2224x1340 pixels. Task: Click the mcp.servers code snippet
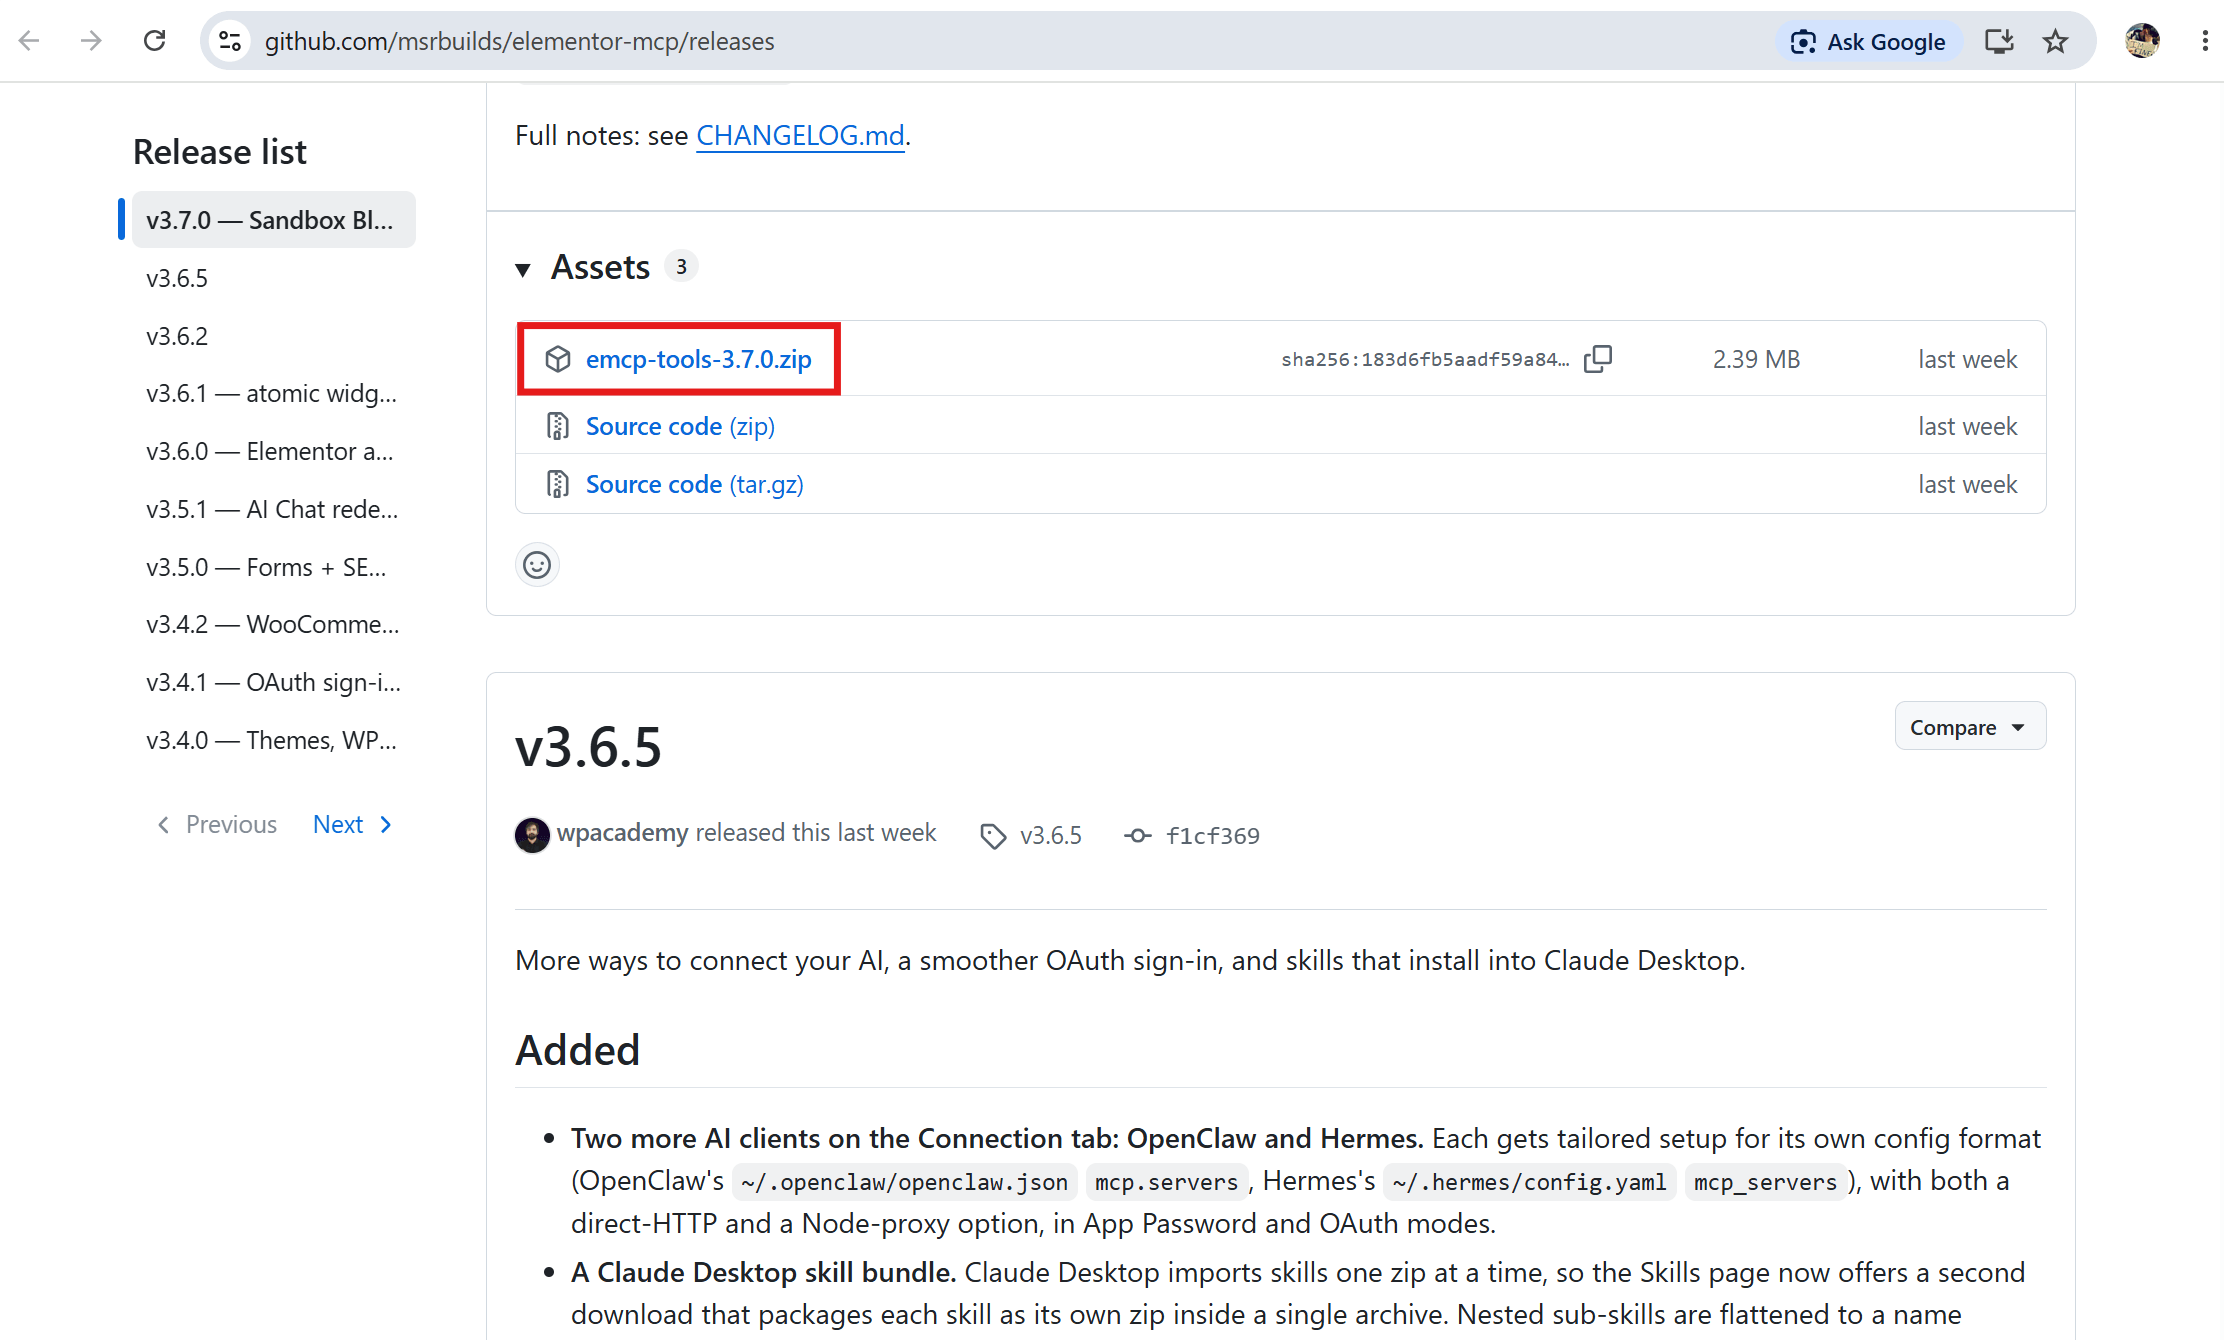1166,1182
